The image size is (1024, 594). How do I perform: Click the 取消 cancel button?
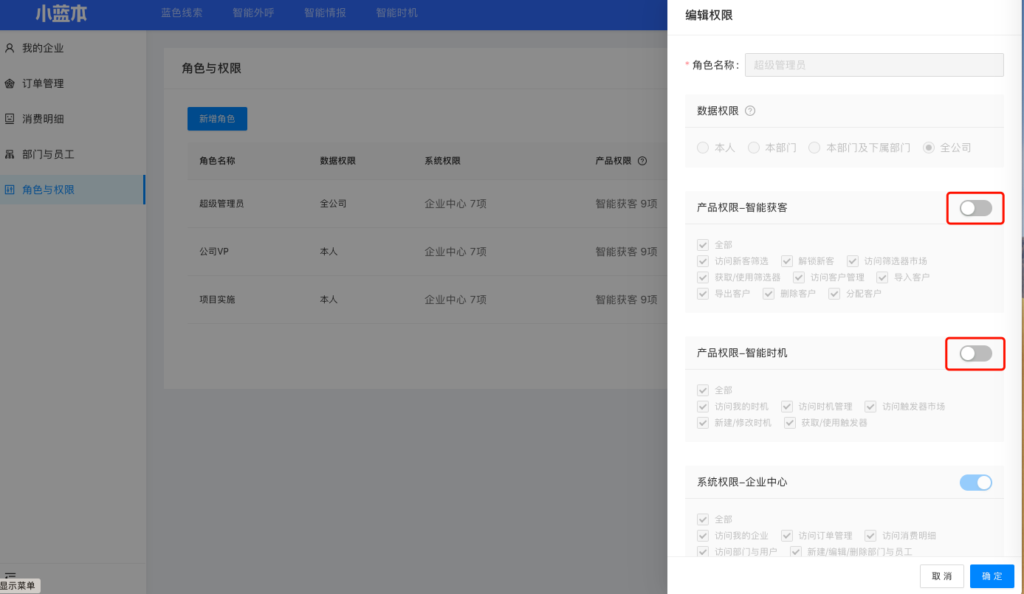click(x=941, y=576)
